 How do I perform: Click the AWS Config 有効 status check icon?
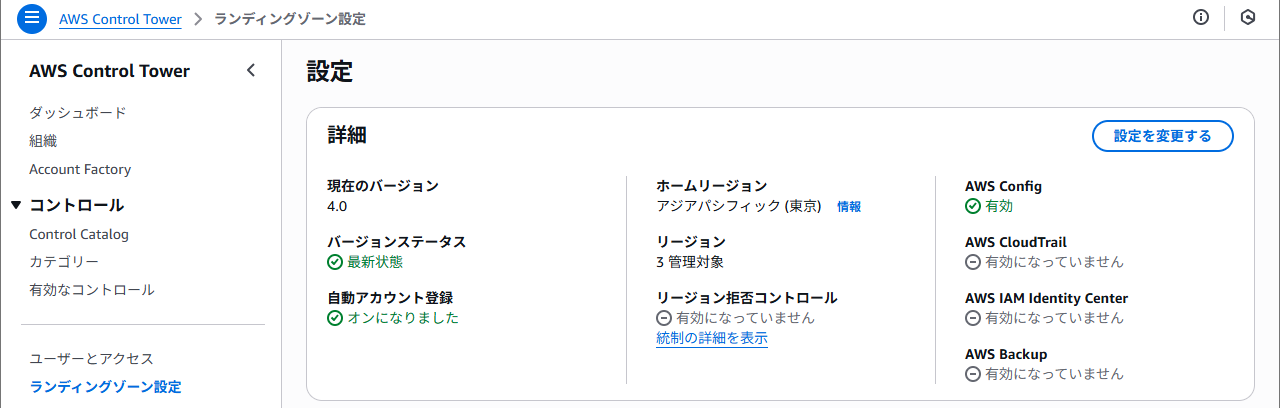(x=973, y=206)
